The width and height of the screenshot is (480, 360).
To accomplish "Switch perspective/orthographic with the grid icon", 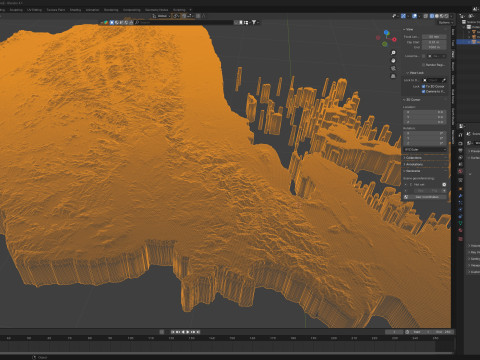I will click(x=393, y=76).
